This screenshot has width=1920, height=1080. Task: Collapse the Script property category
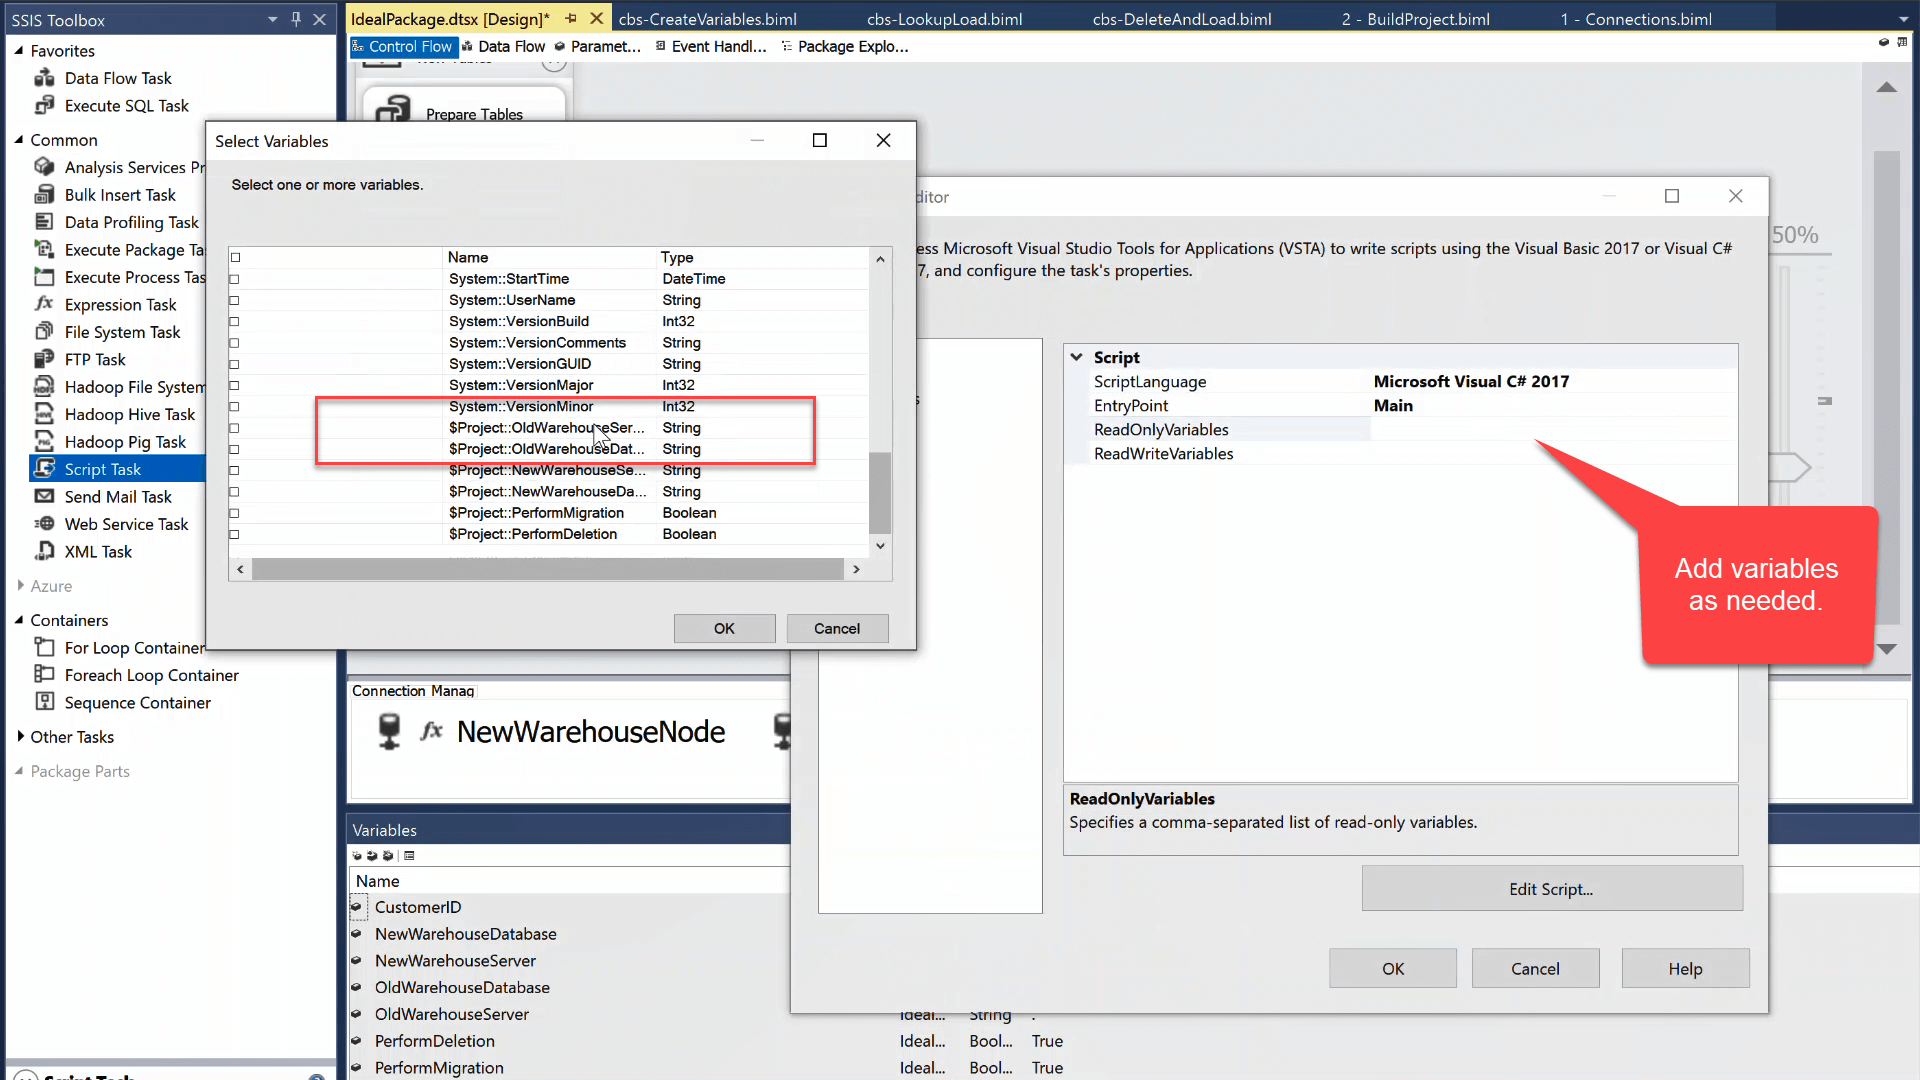(1077, 357)
